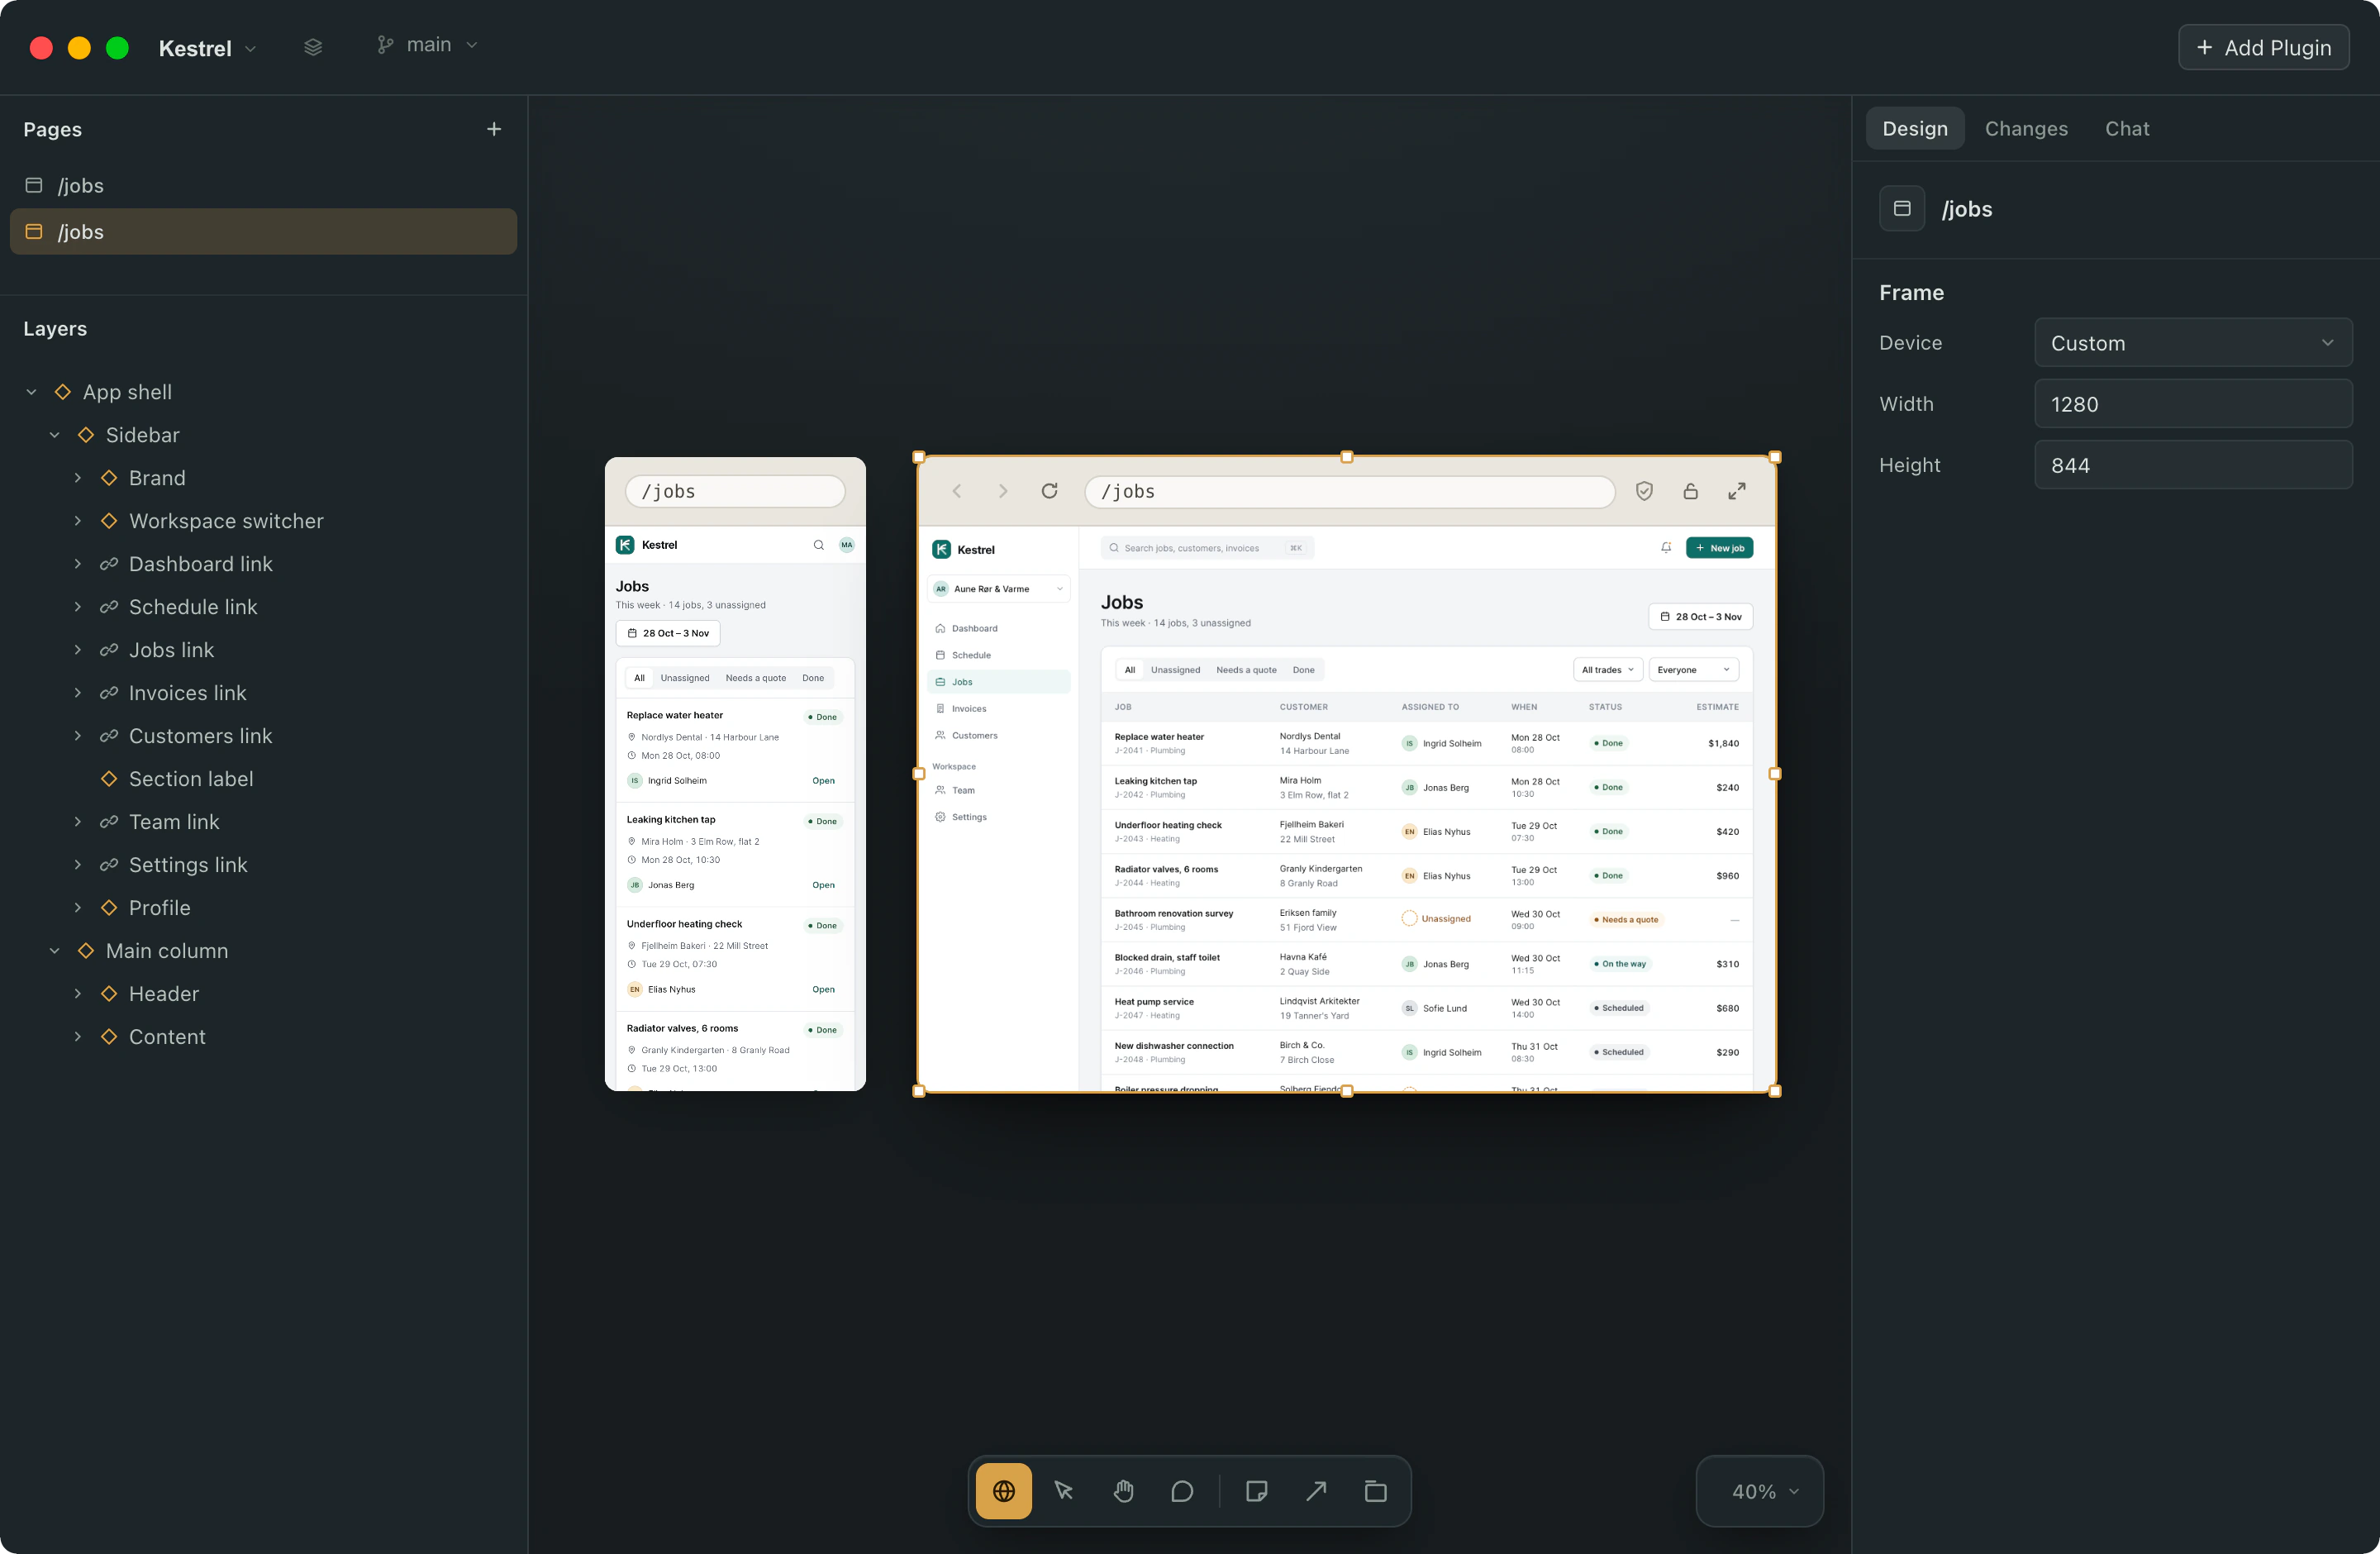Open All trades filter in desktop preview
The width and height of the screenshot is (2380, 1554).
click(x=1608, y=670)
